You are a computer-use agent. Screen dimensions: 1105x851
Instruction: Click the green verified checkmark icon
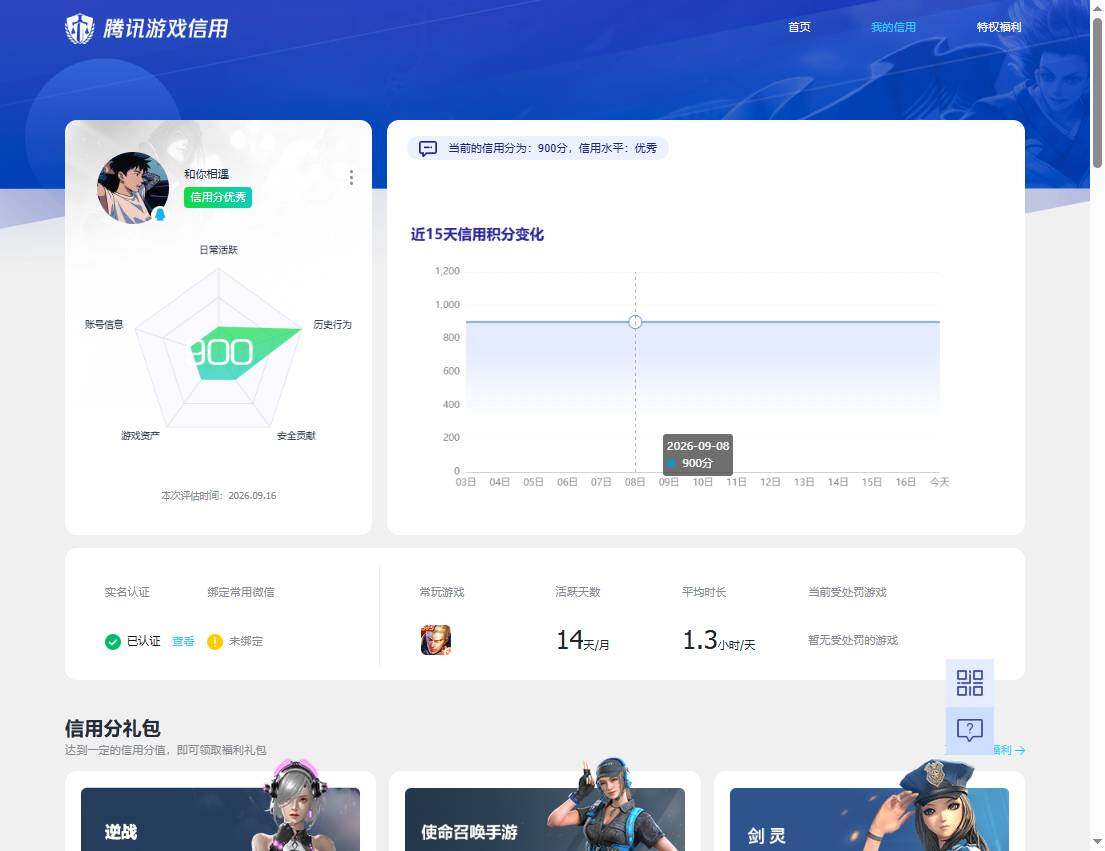(113, 641)
